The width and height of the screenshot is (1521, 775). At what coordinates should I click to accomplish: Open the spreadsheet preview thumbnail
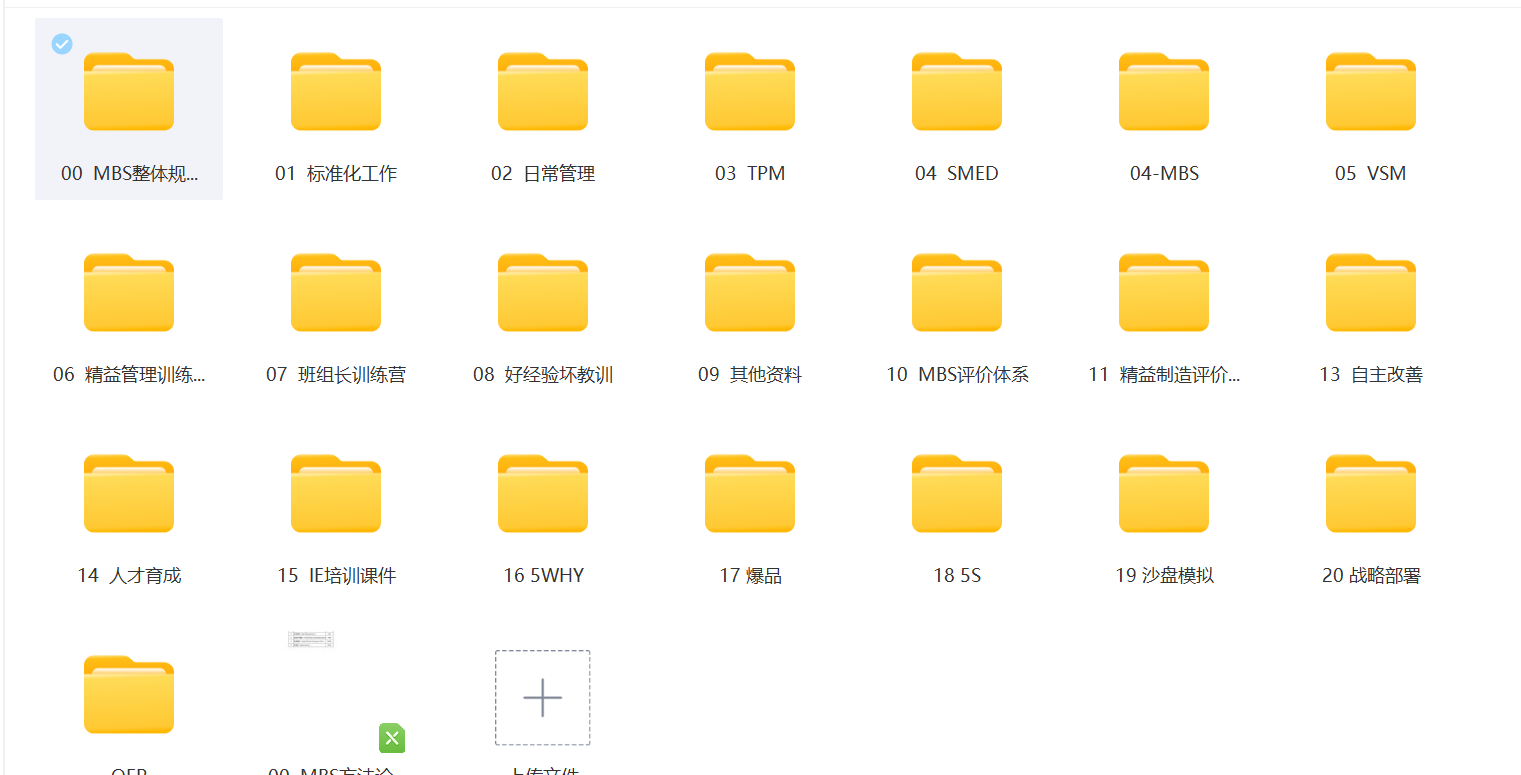click(x=311, y=639)
